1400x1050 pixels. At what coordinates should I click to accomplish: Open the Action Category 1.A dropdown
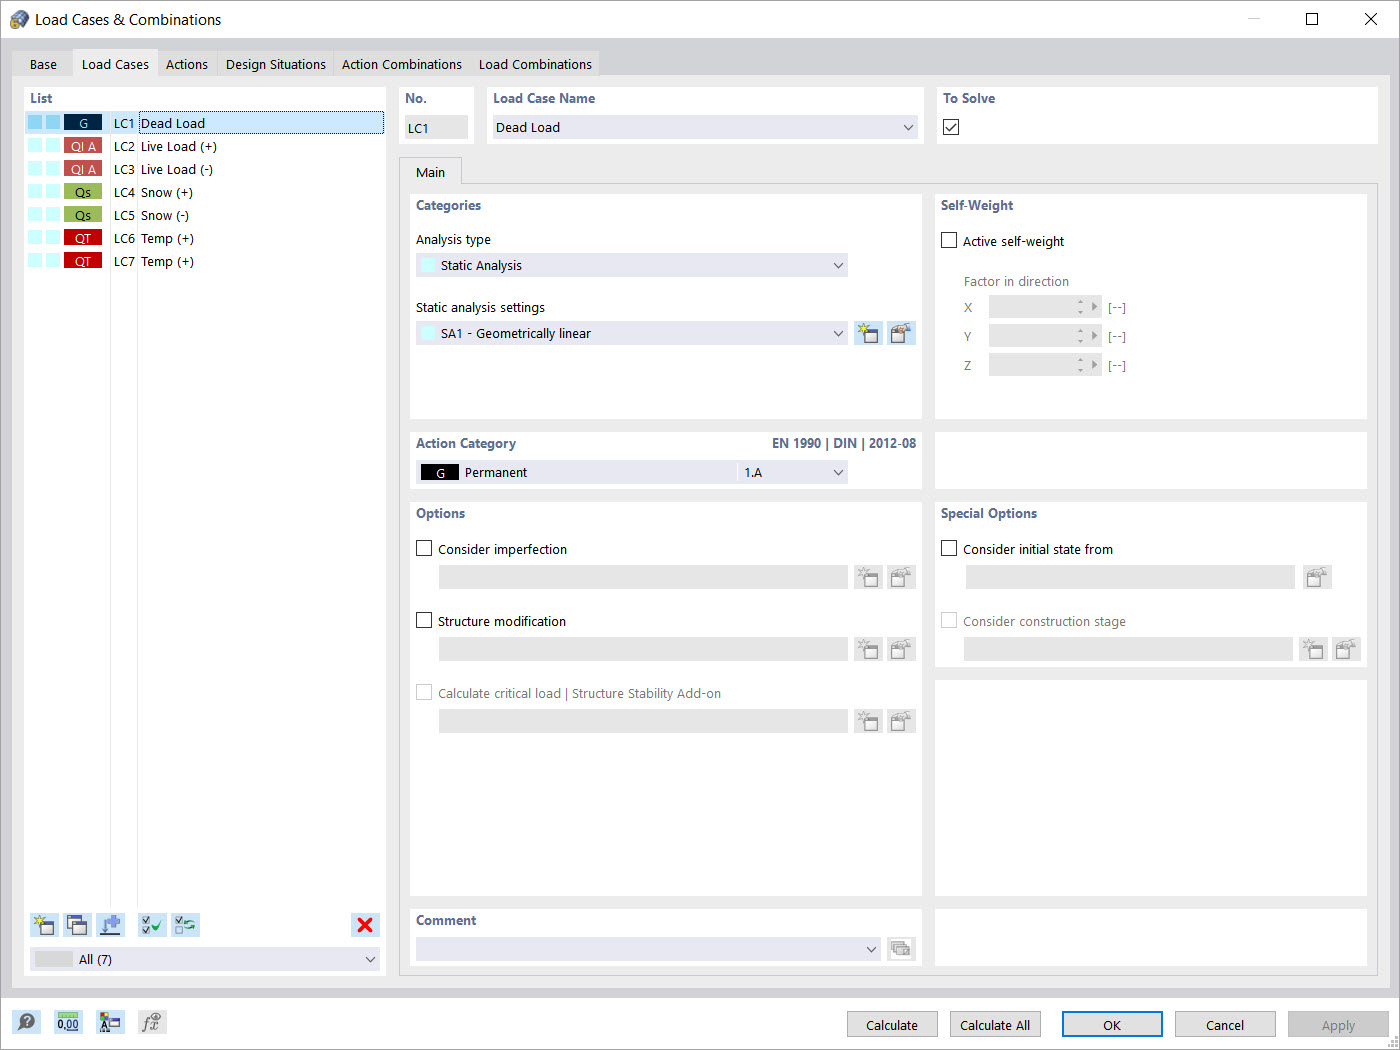(x=838, y=471)
